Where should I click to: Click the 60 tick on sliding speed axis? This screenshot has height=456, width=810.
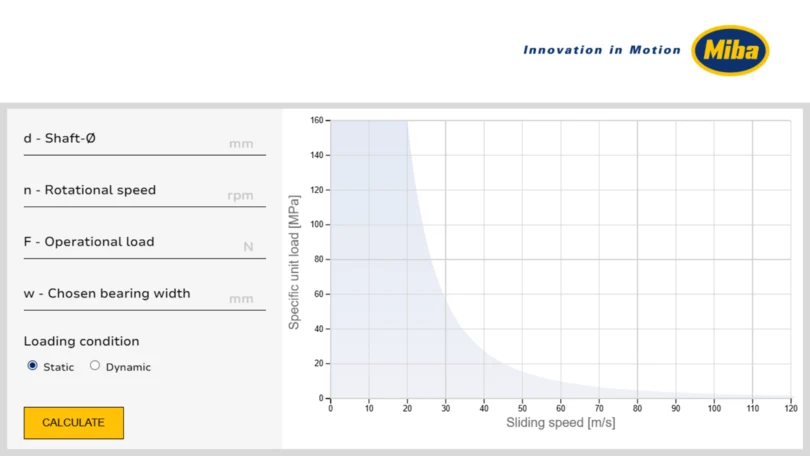[560, 408]
